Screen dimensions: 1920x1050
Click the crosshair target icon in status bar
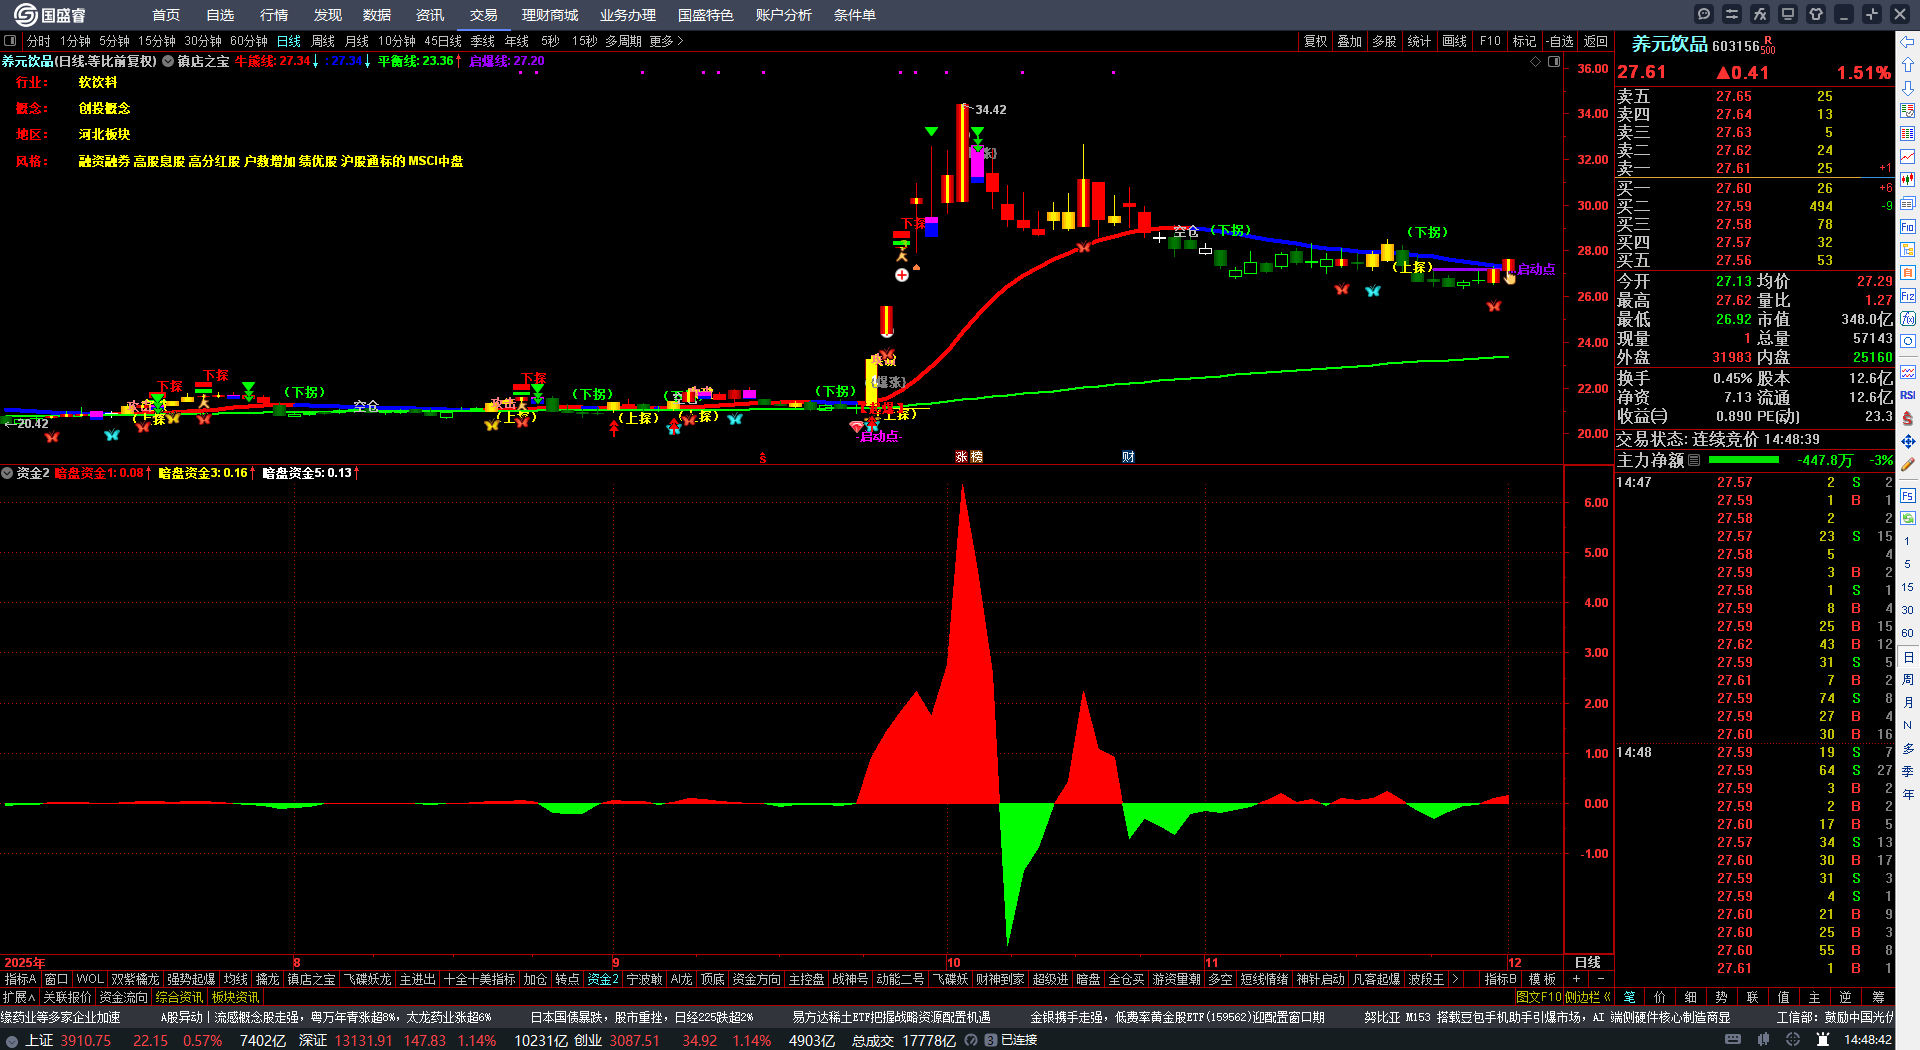pyautogui.click(x=1793, y=1040)
